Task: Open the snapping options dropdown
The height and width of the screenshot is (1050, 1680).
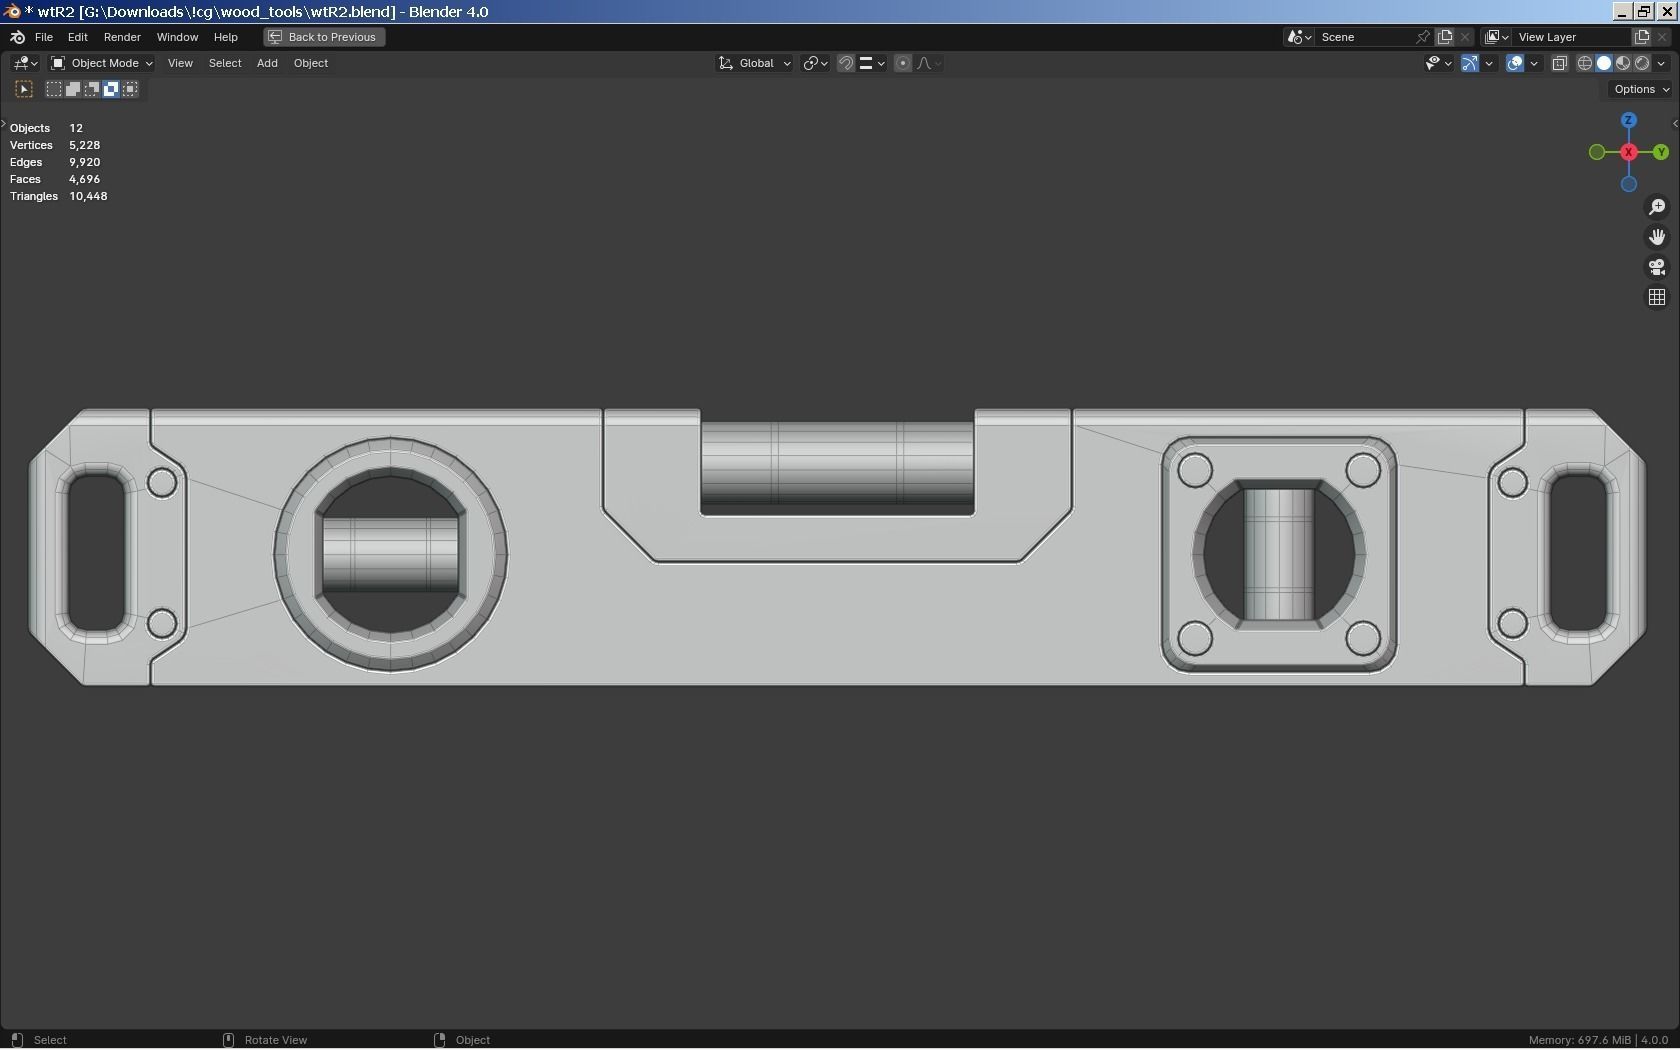Action: tap(872, 63)
